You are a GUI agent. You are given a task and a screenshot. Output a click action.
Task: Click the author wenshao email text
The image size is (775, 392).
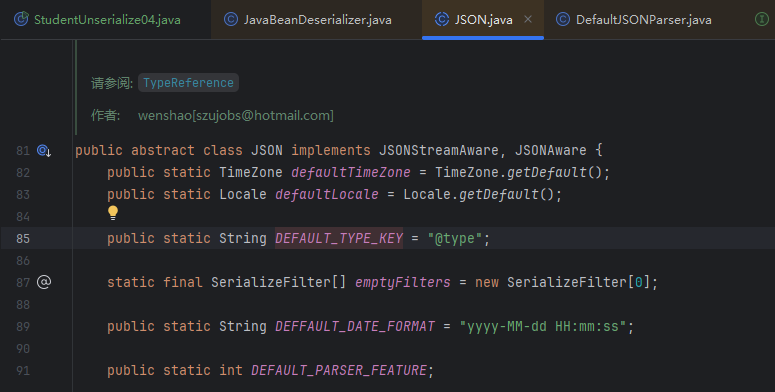(x=236, y=115)
